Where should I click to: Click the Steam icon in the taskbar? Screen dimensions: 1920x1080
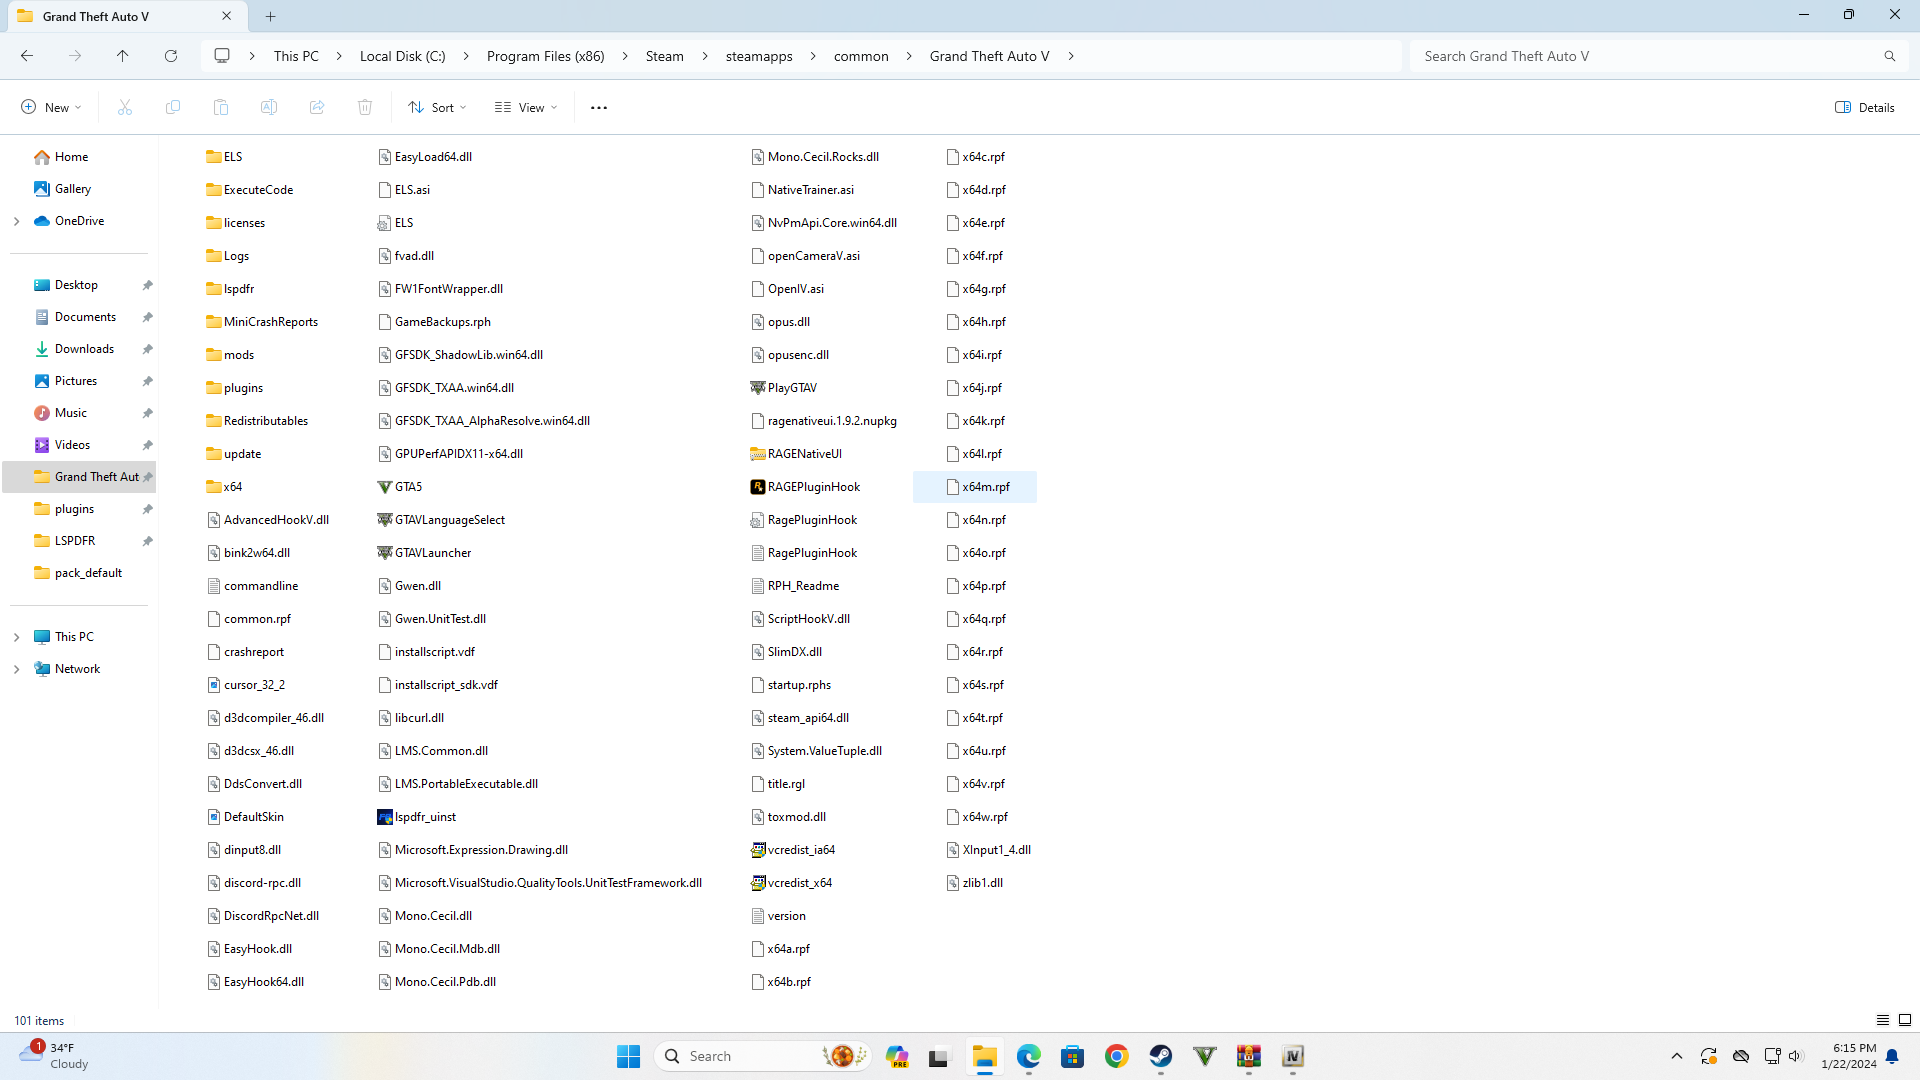click(1160, 1056)
